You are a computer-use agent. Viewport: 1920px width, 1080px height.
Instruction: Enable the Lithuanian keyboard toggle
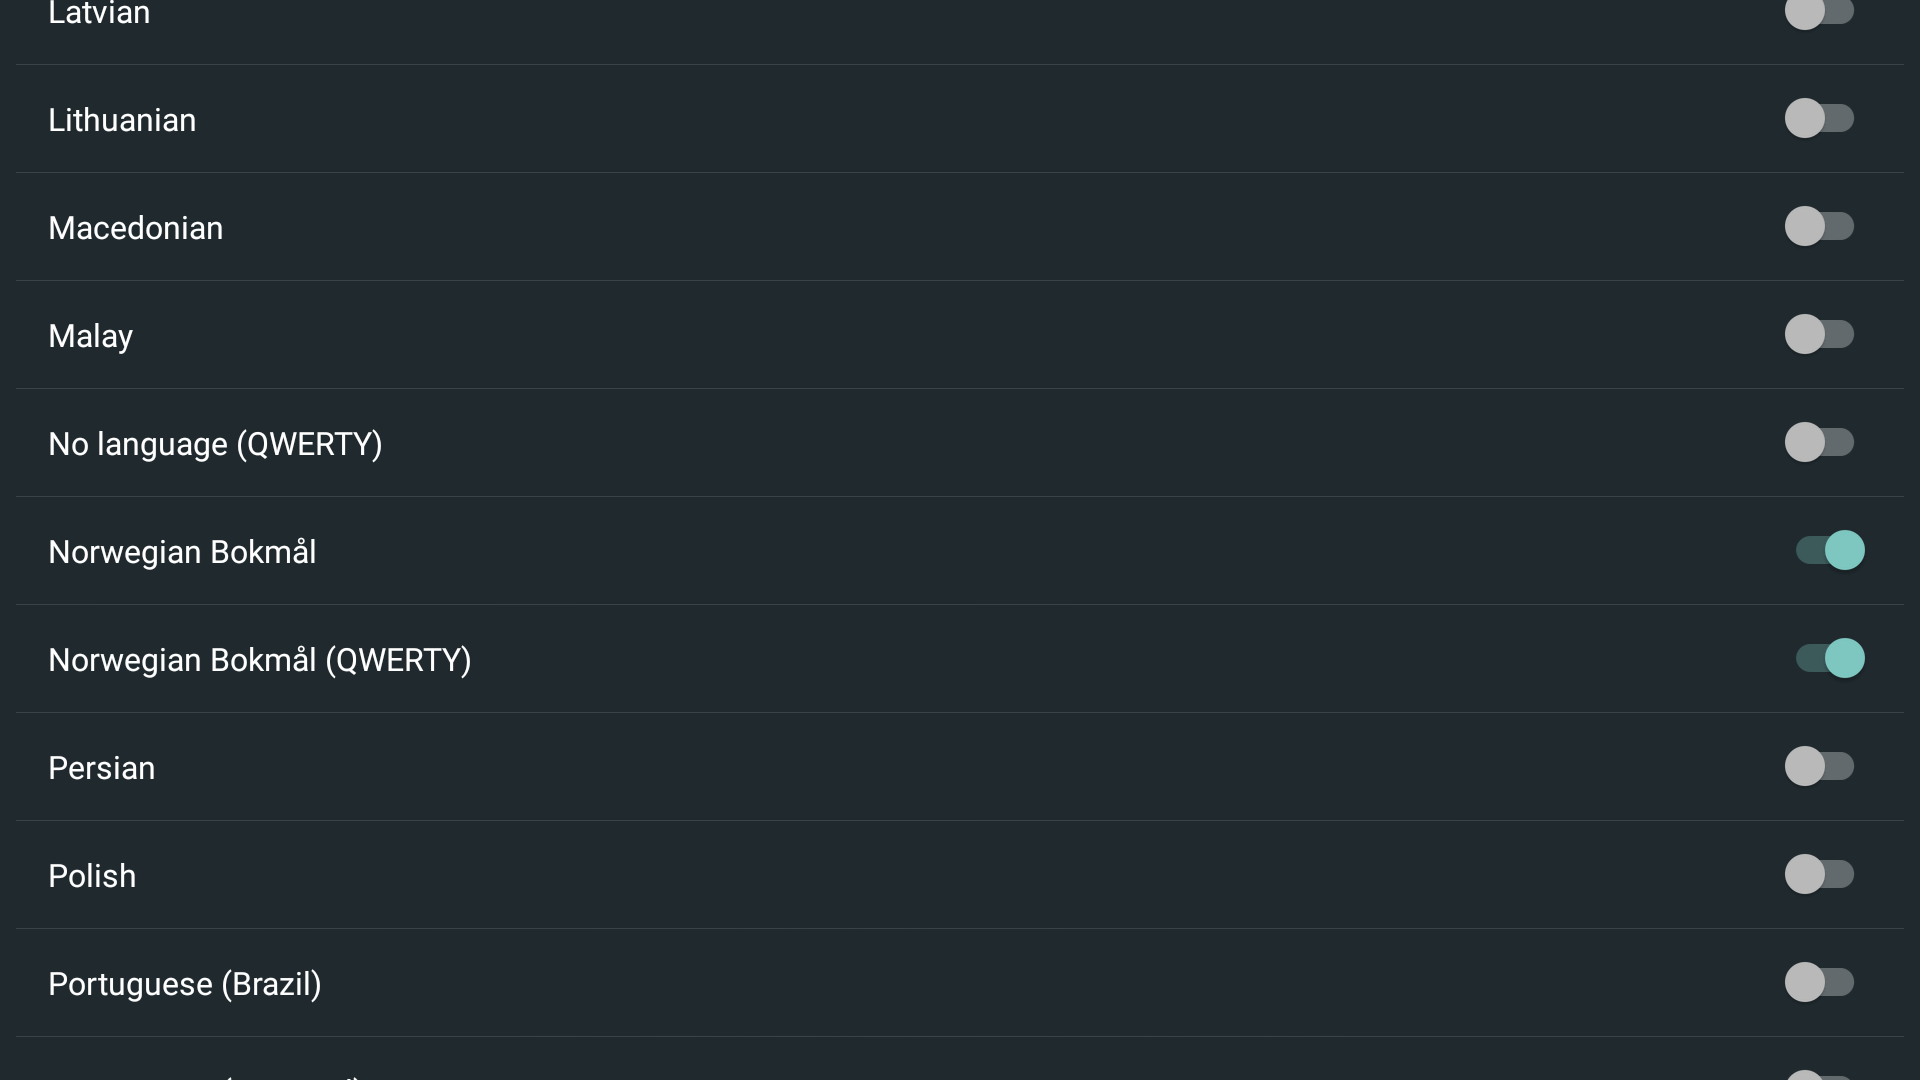[x=1819, y=119]
